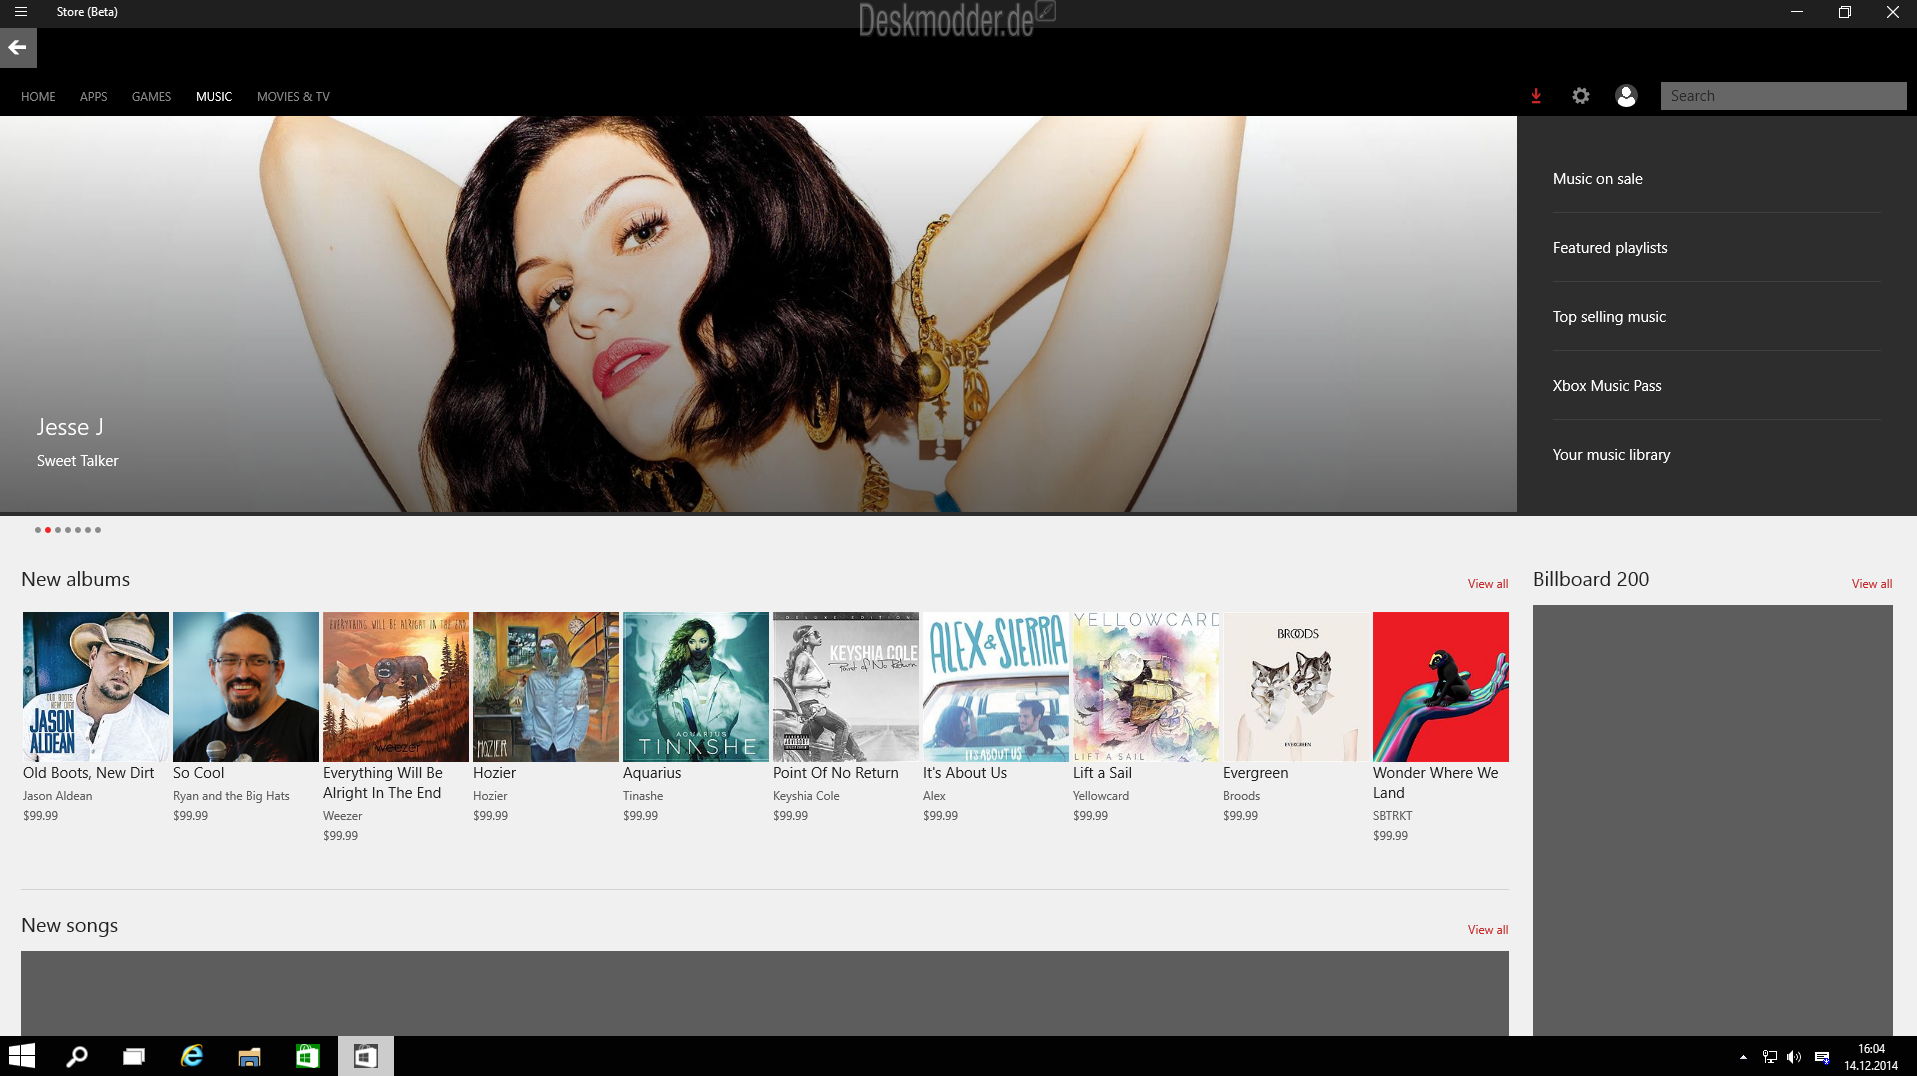Open green Store icon on taskbar
The image size is (1917, 1076).
pyautogui.click(x=307, y=1056)
